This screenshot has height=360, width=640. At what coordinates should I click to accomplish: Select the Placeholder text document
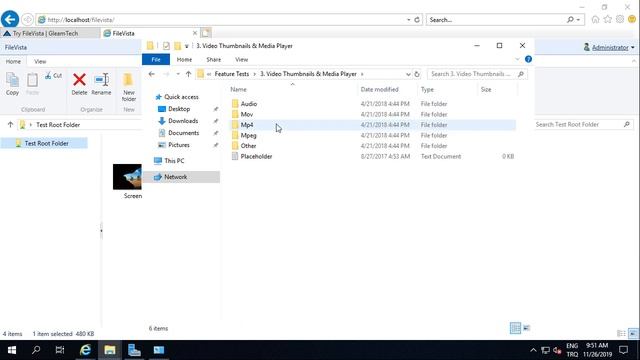(373, 156)
